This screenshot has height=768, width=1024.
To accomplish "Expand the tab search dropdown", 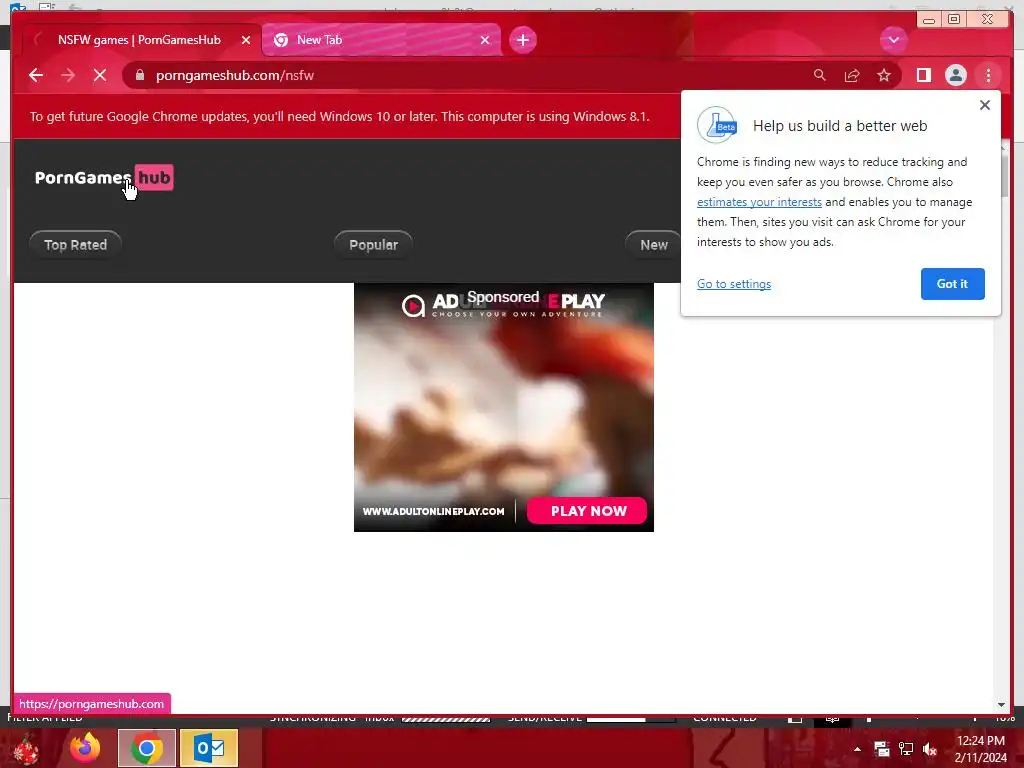I will pos(893,40).
